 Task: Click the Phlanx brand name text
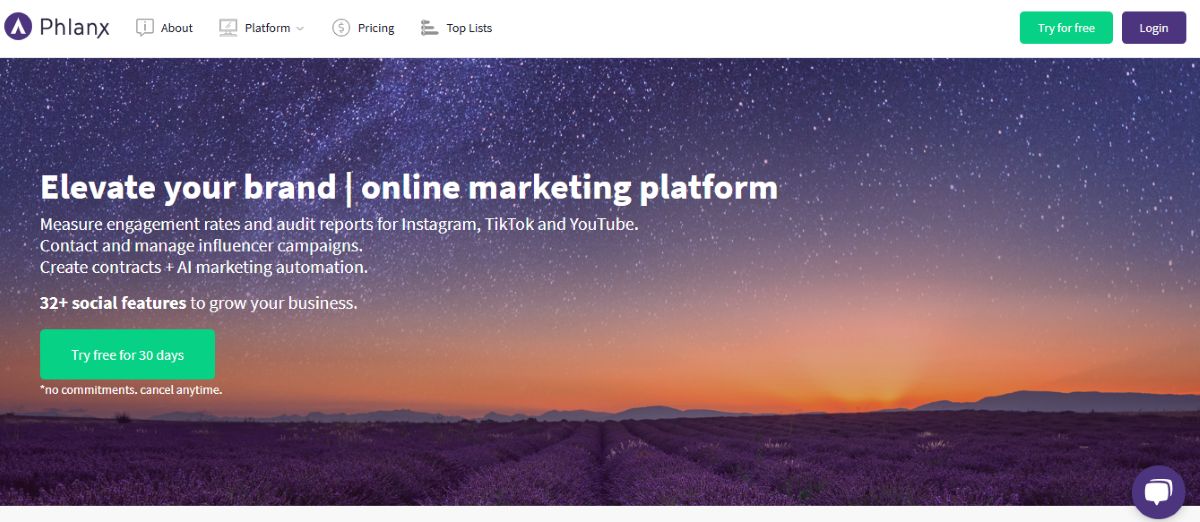pos(75,28)
